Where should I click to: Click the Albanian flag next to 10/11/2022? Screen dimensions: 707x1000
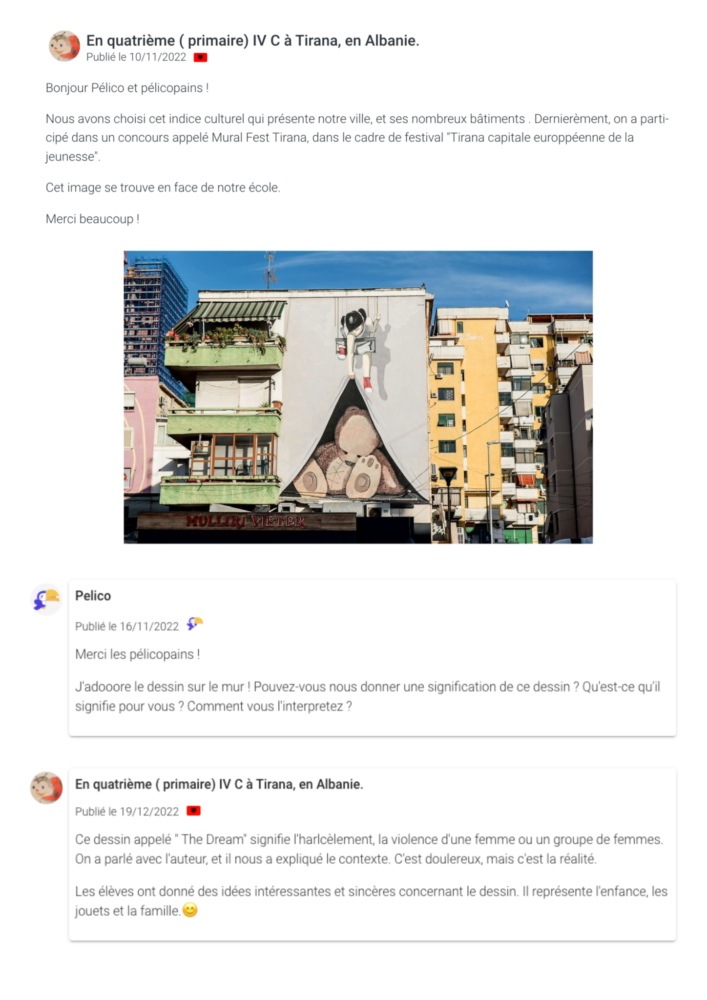tap(200, 57)
